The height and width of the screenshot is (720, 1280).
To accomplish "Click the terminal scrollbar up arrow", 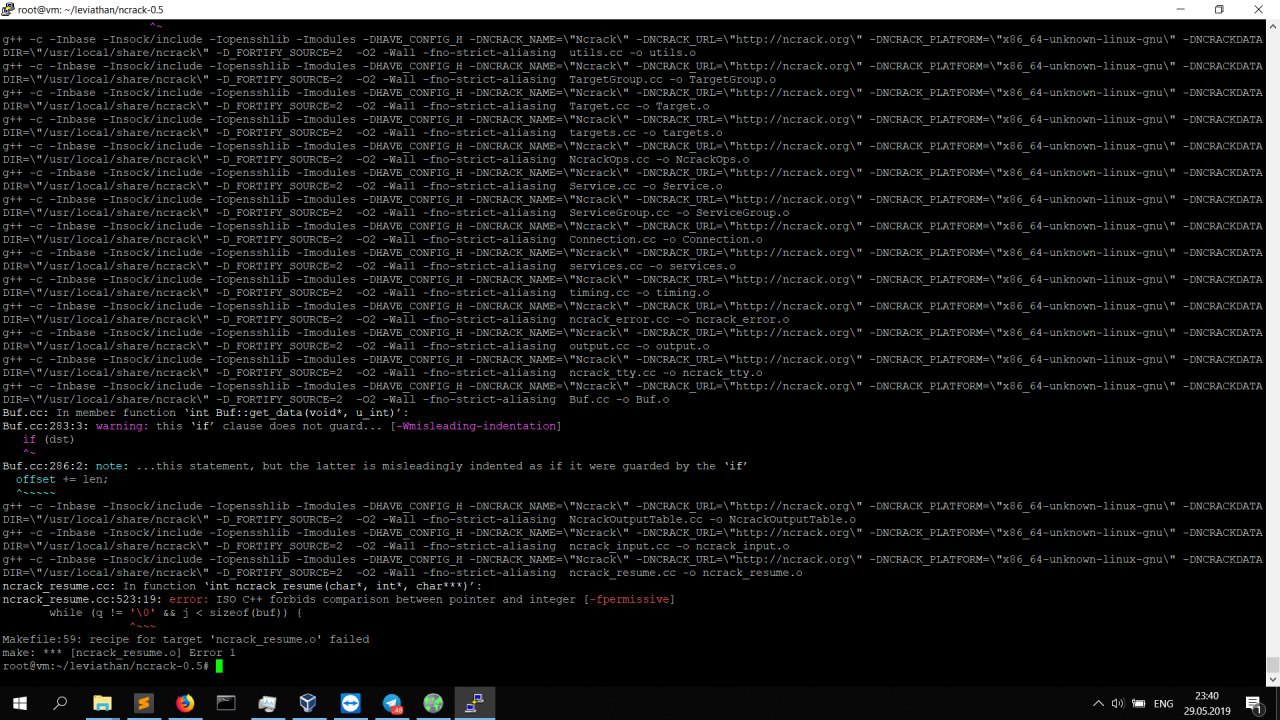I will [1272, 27].
